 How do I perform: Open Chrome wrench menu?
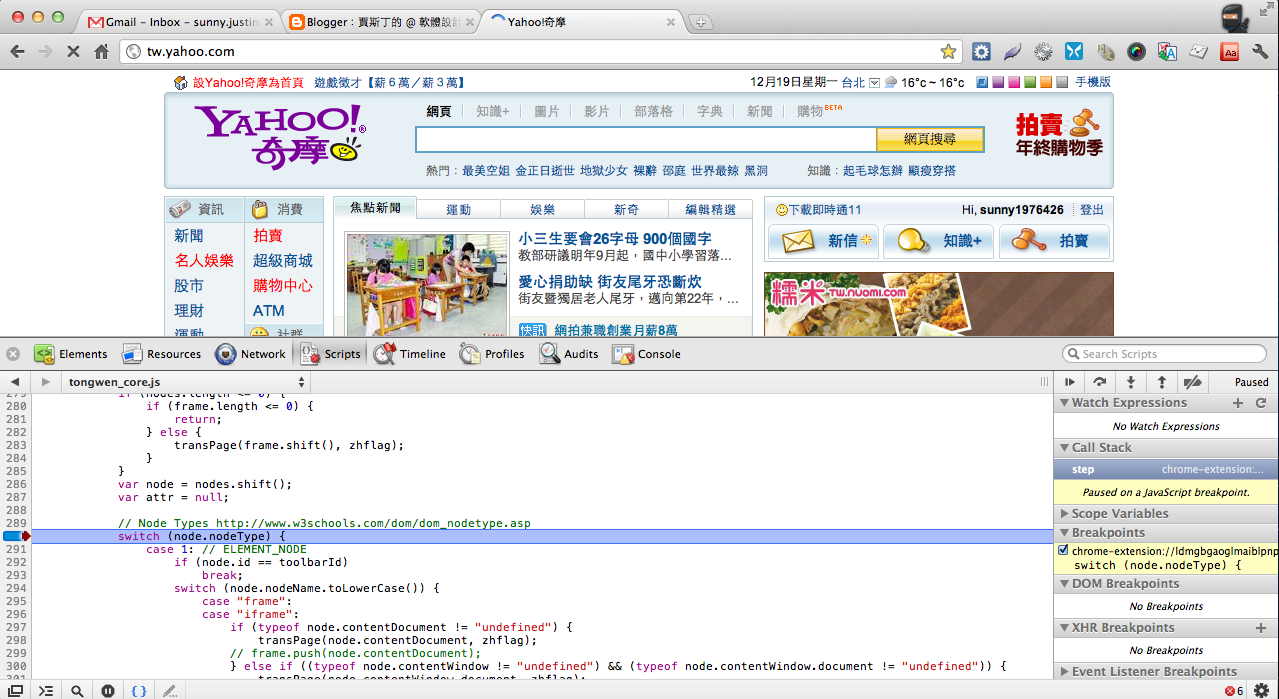coord(1260,51)
